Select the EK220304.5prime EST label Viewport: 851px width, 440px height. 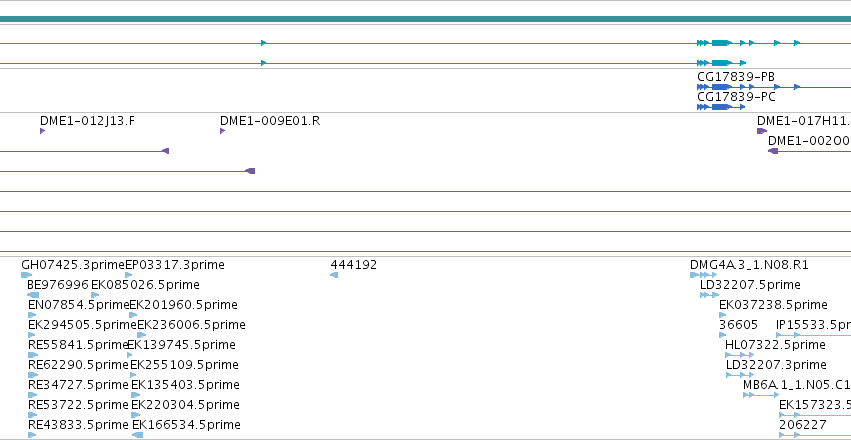(185, 405)
